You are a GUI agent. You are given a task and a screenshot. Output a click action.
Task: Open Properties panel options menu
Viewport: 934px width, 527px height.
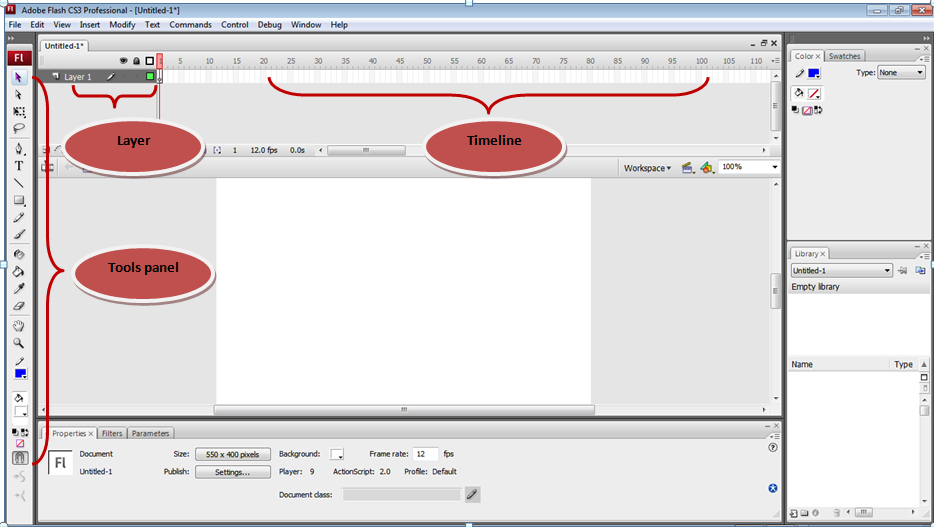[774, 436]
